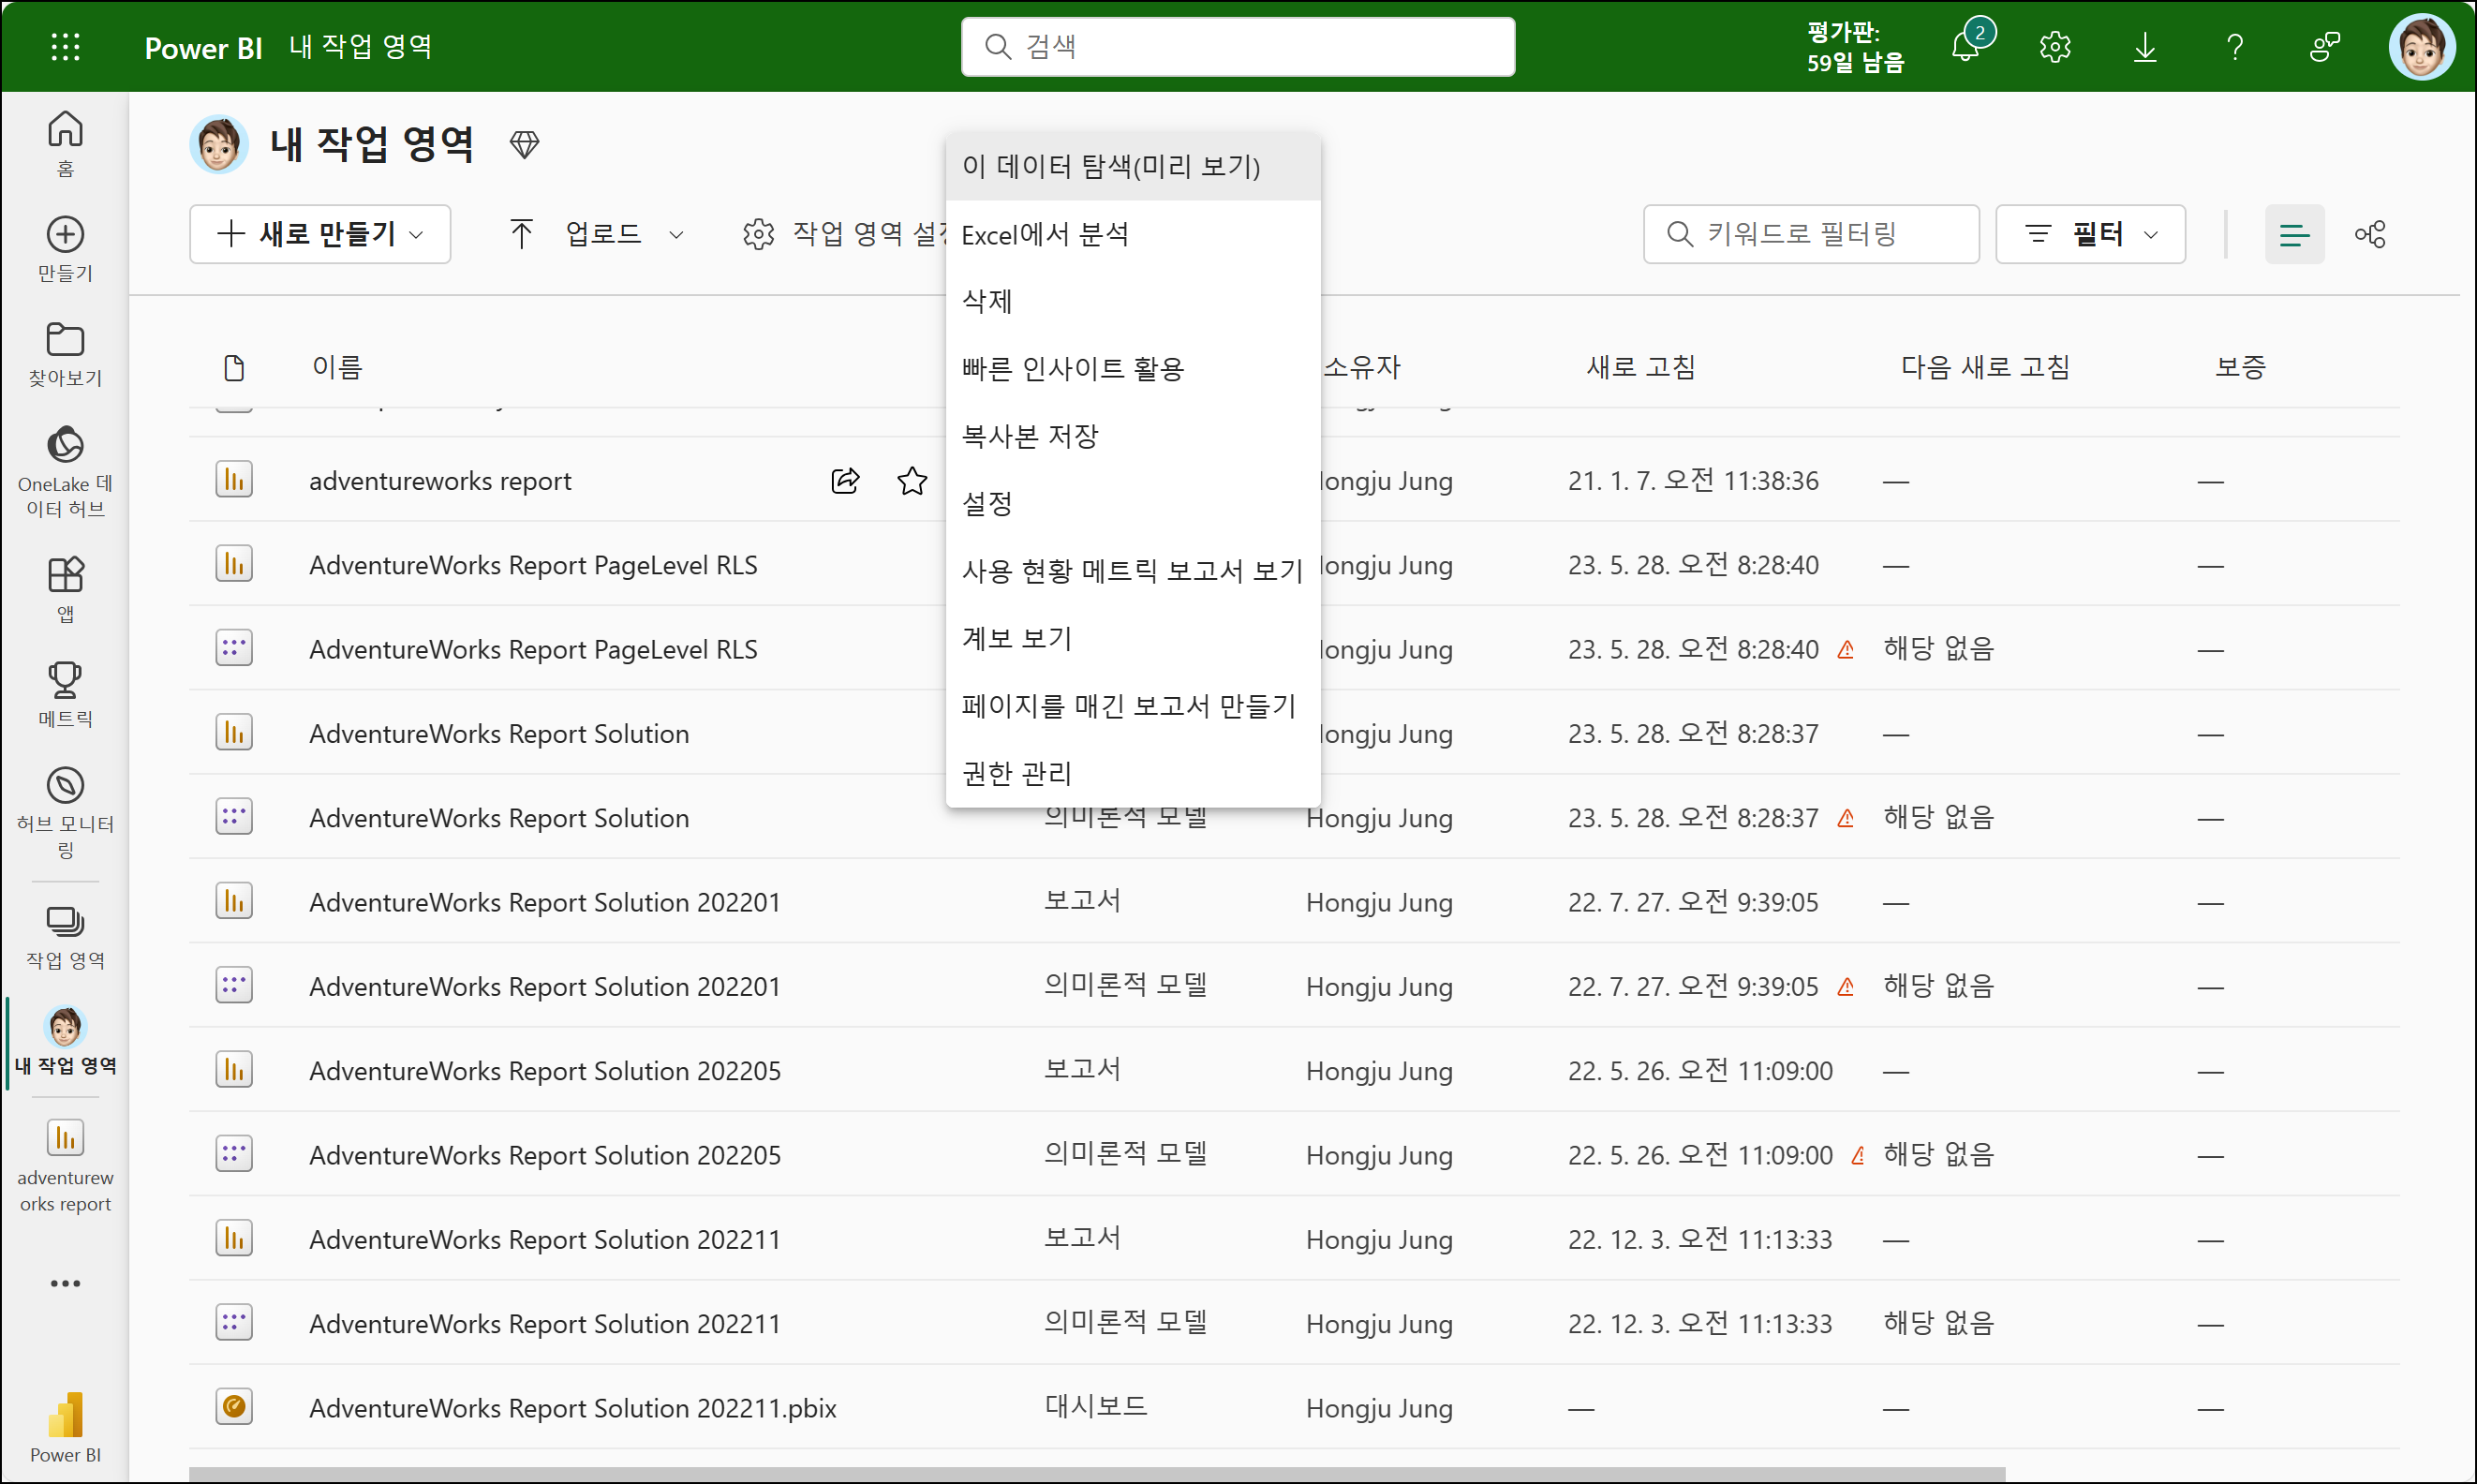Click the download arrow icon in header
Screen dimensions: 2477x1484
coord(2145,47)
